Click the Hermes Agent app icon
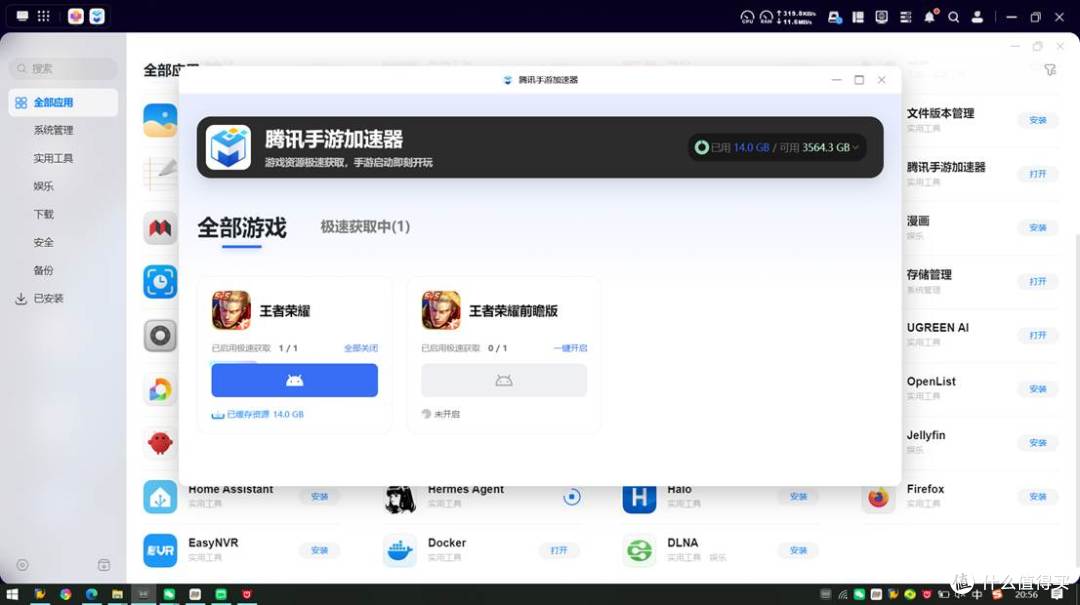The width and height of the screenshot is (1080, 605). (x=399, y=498)
